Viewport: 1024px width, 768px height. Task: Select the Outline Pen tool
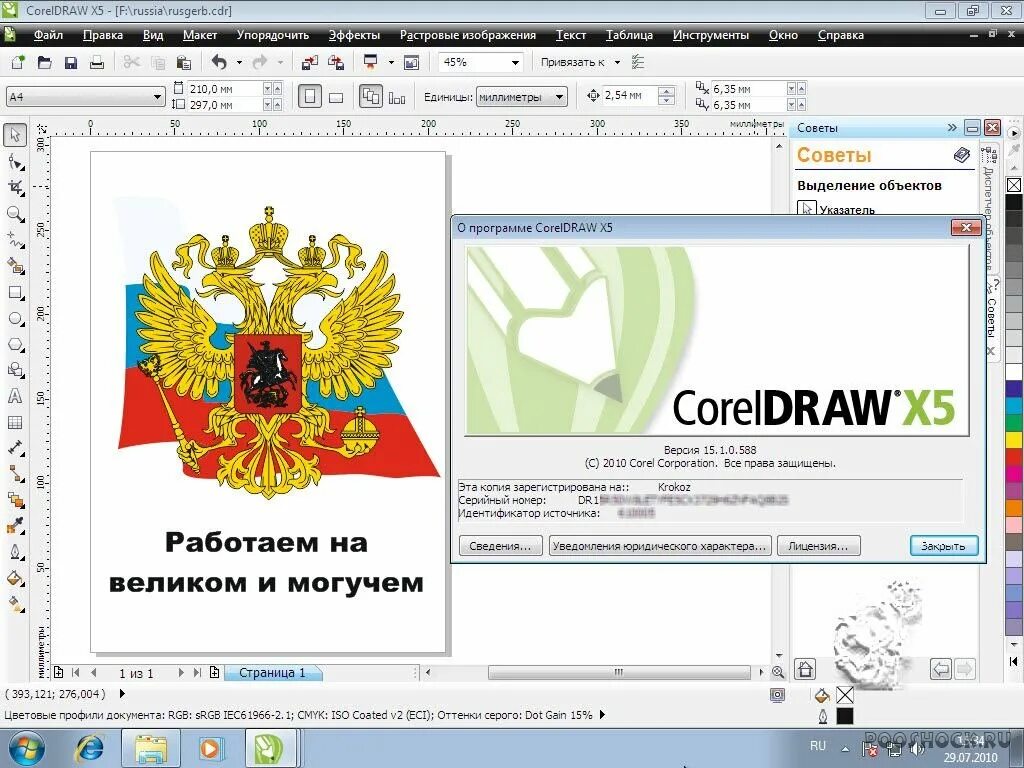point(15,552)
